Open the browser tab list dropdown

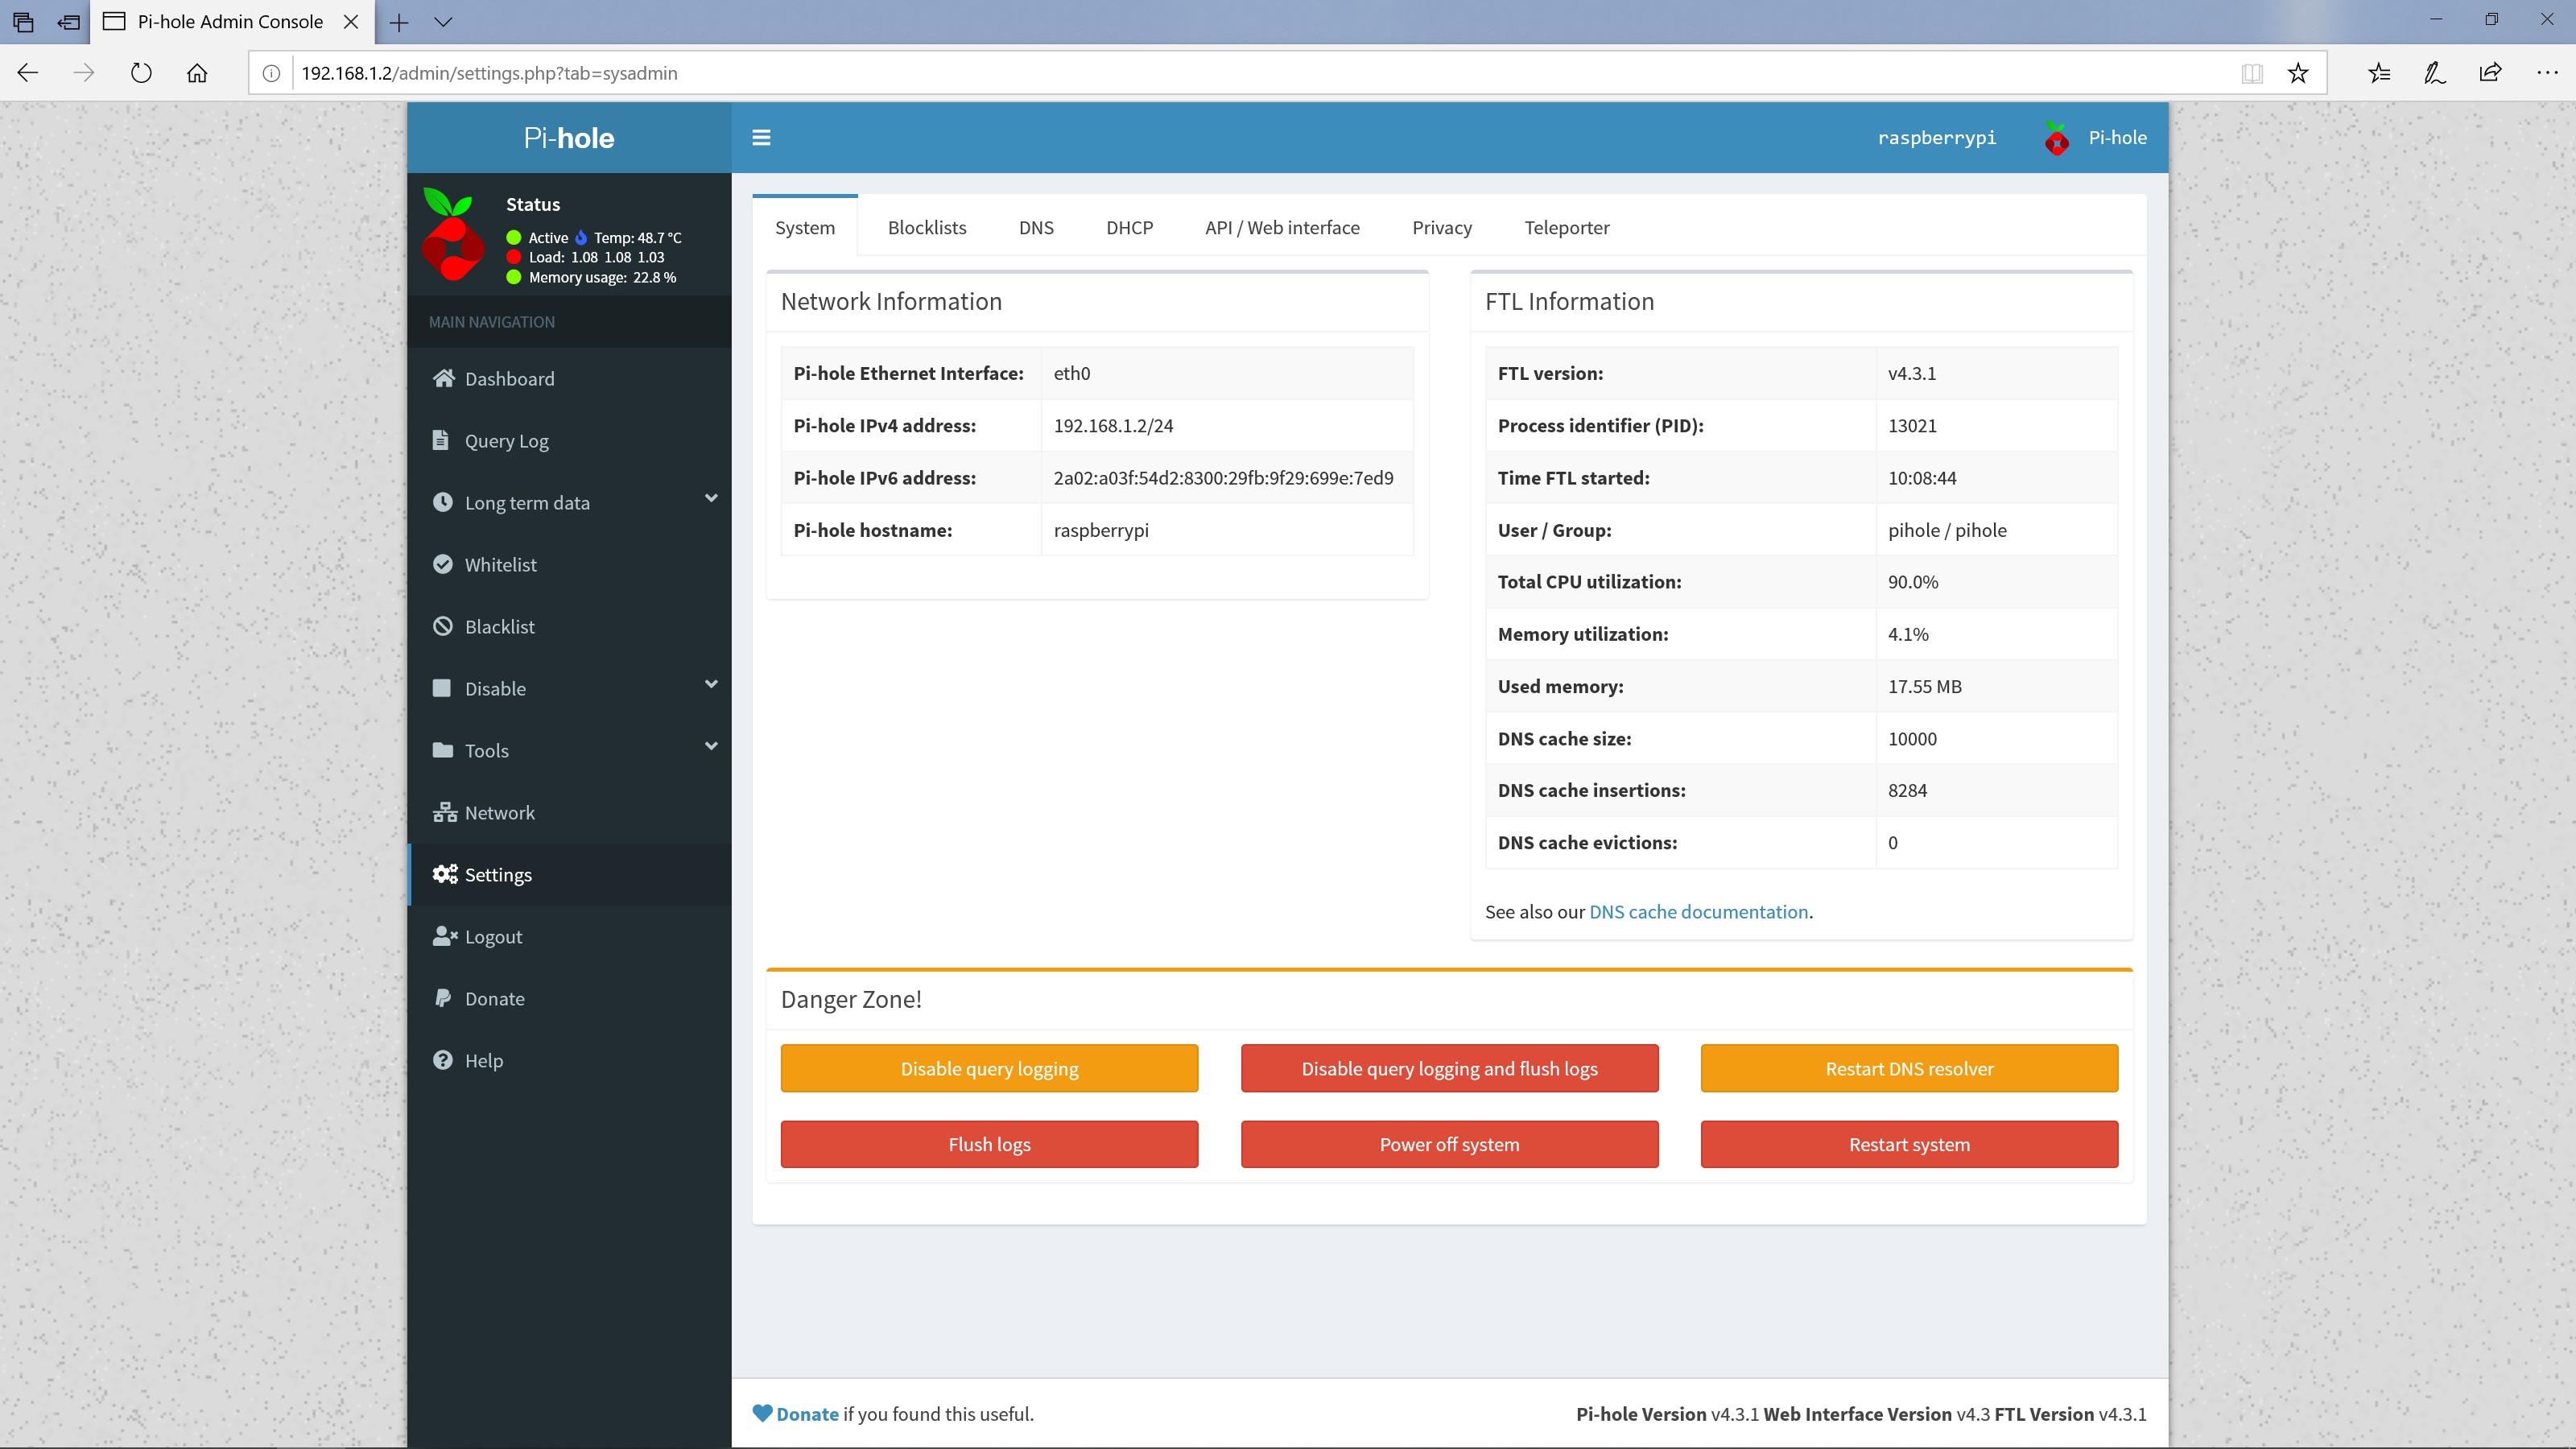click(443, 22)
